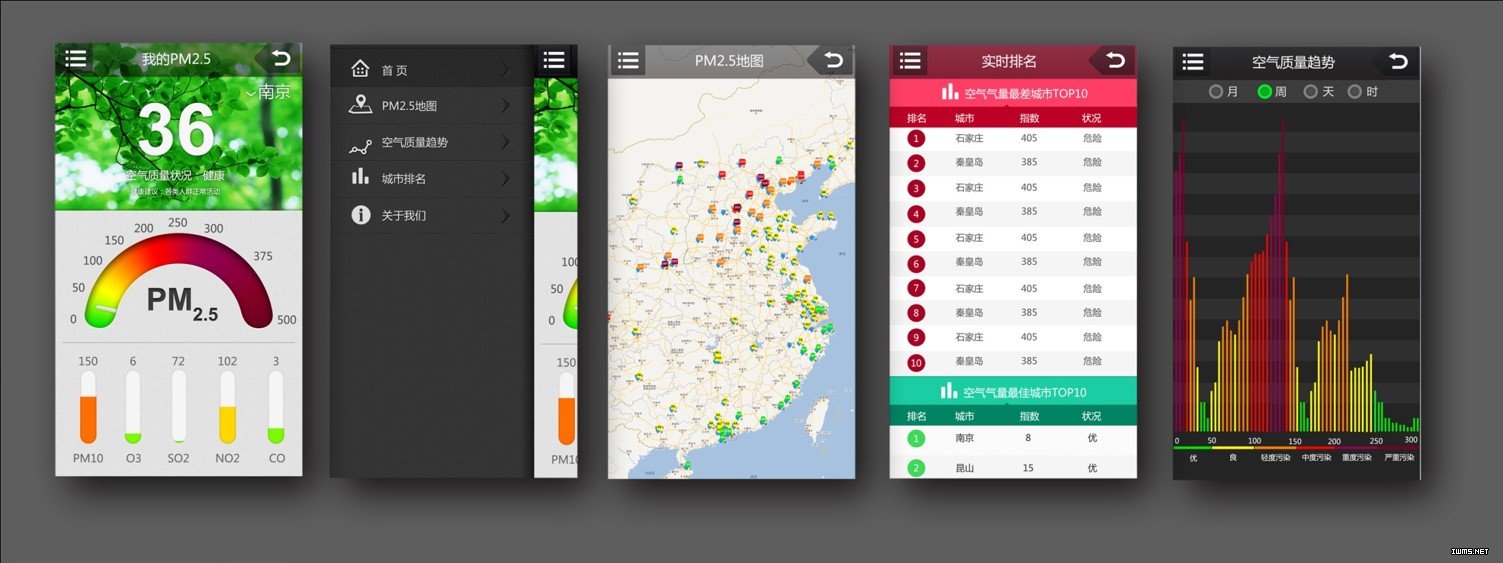Click the 空气气量最佳城市TOP10 header
Screen dimensions: 1503x563
pos(1012,392)
